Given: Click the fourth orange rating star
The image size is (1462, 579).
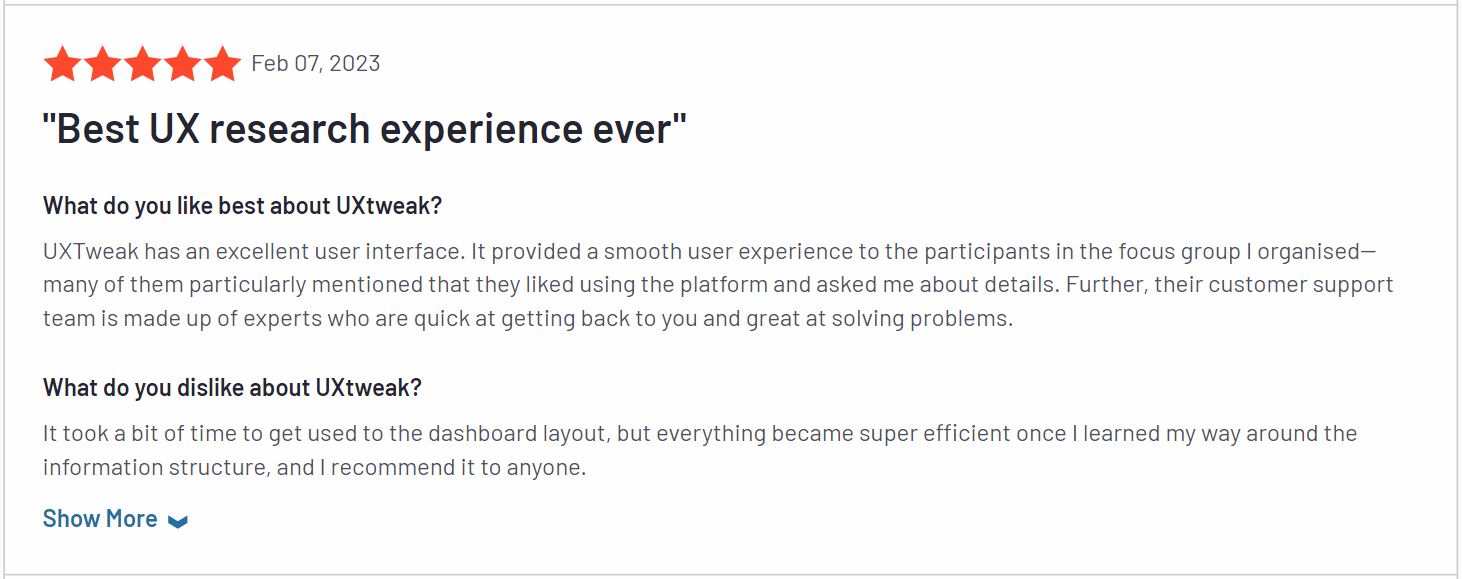Looking at the screenshot, I should pyautogui.click(x=183, y=64).
